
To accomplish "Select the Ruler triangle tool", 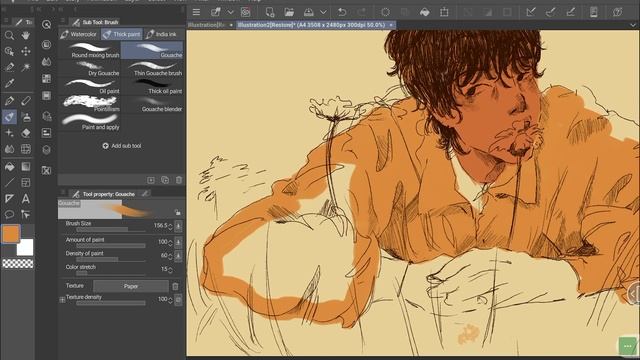I will [x=9, y=199].
